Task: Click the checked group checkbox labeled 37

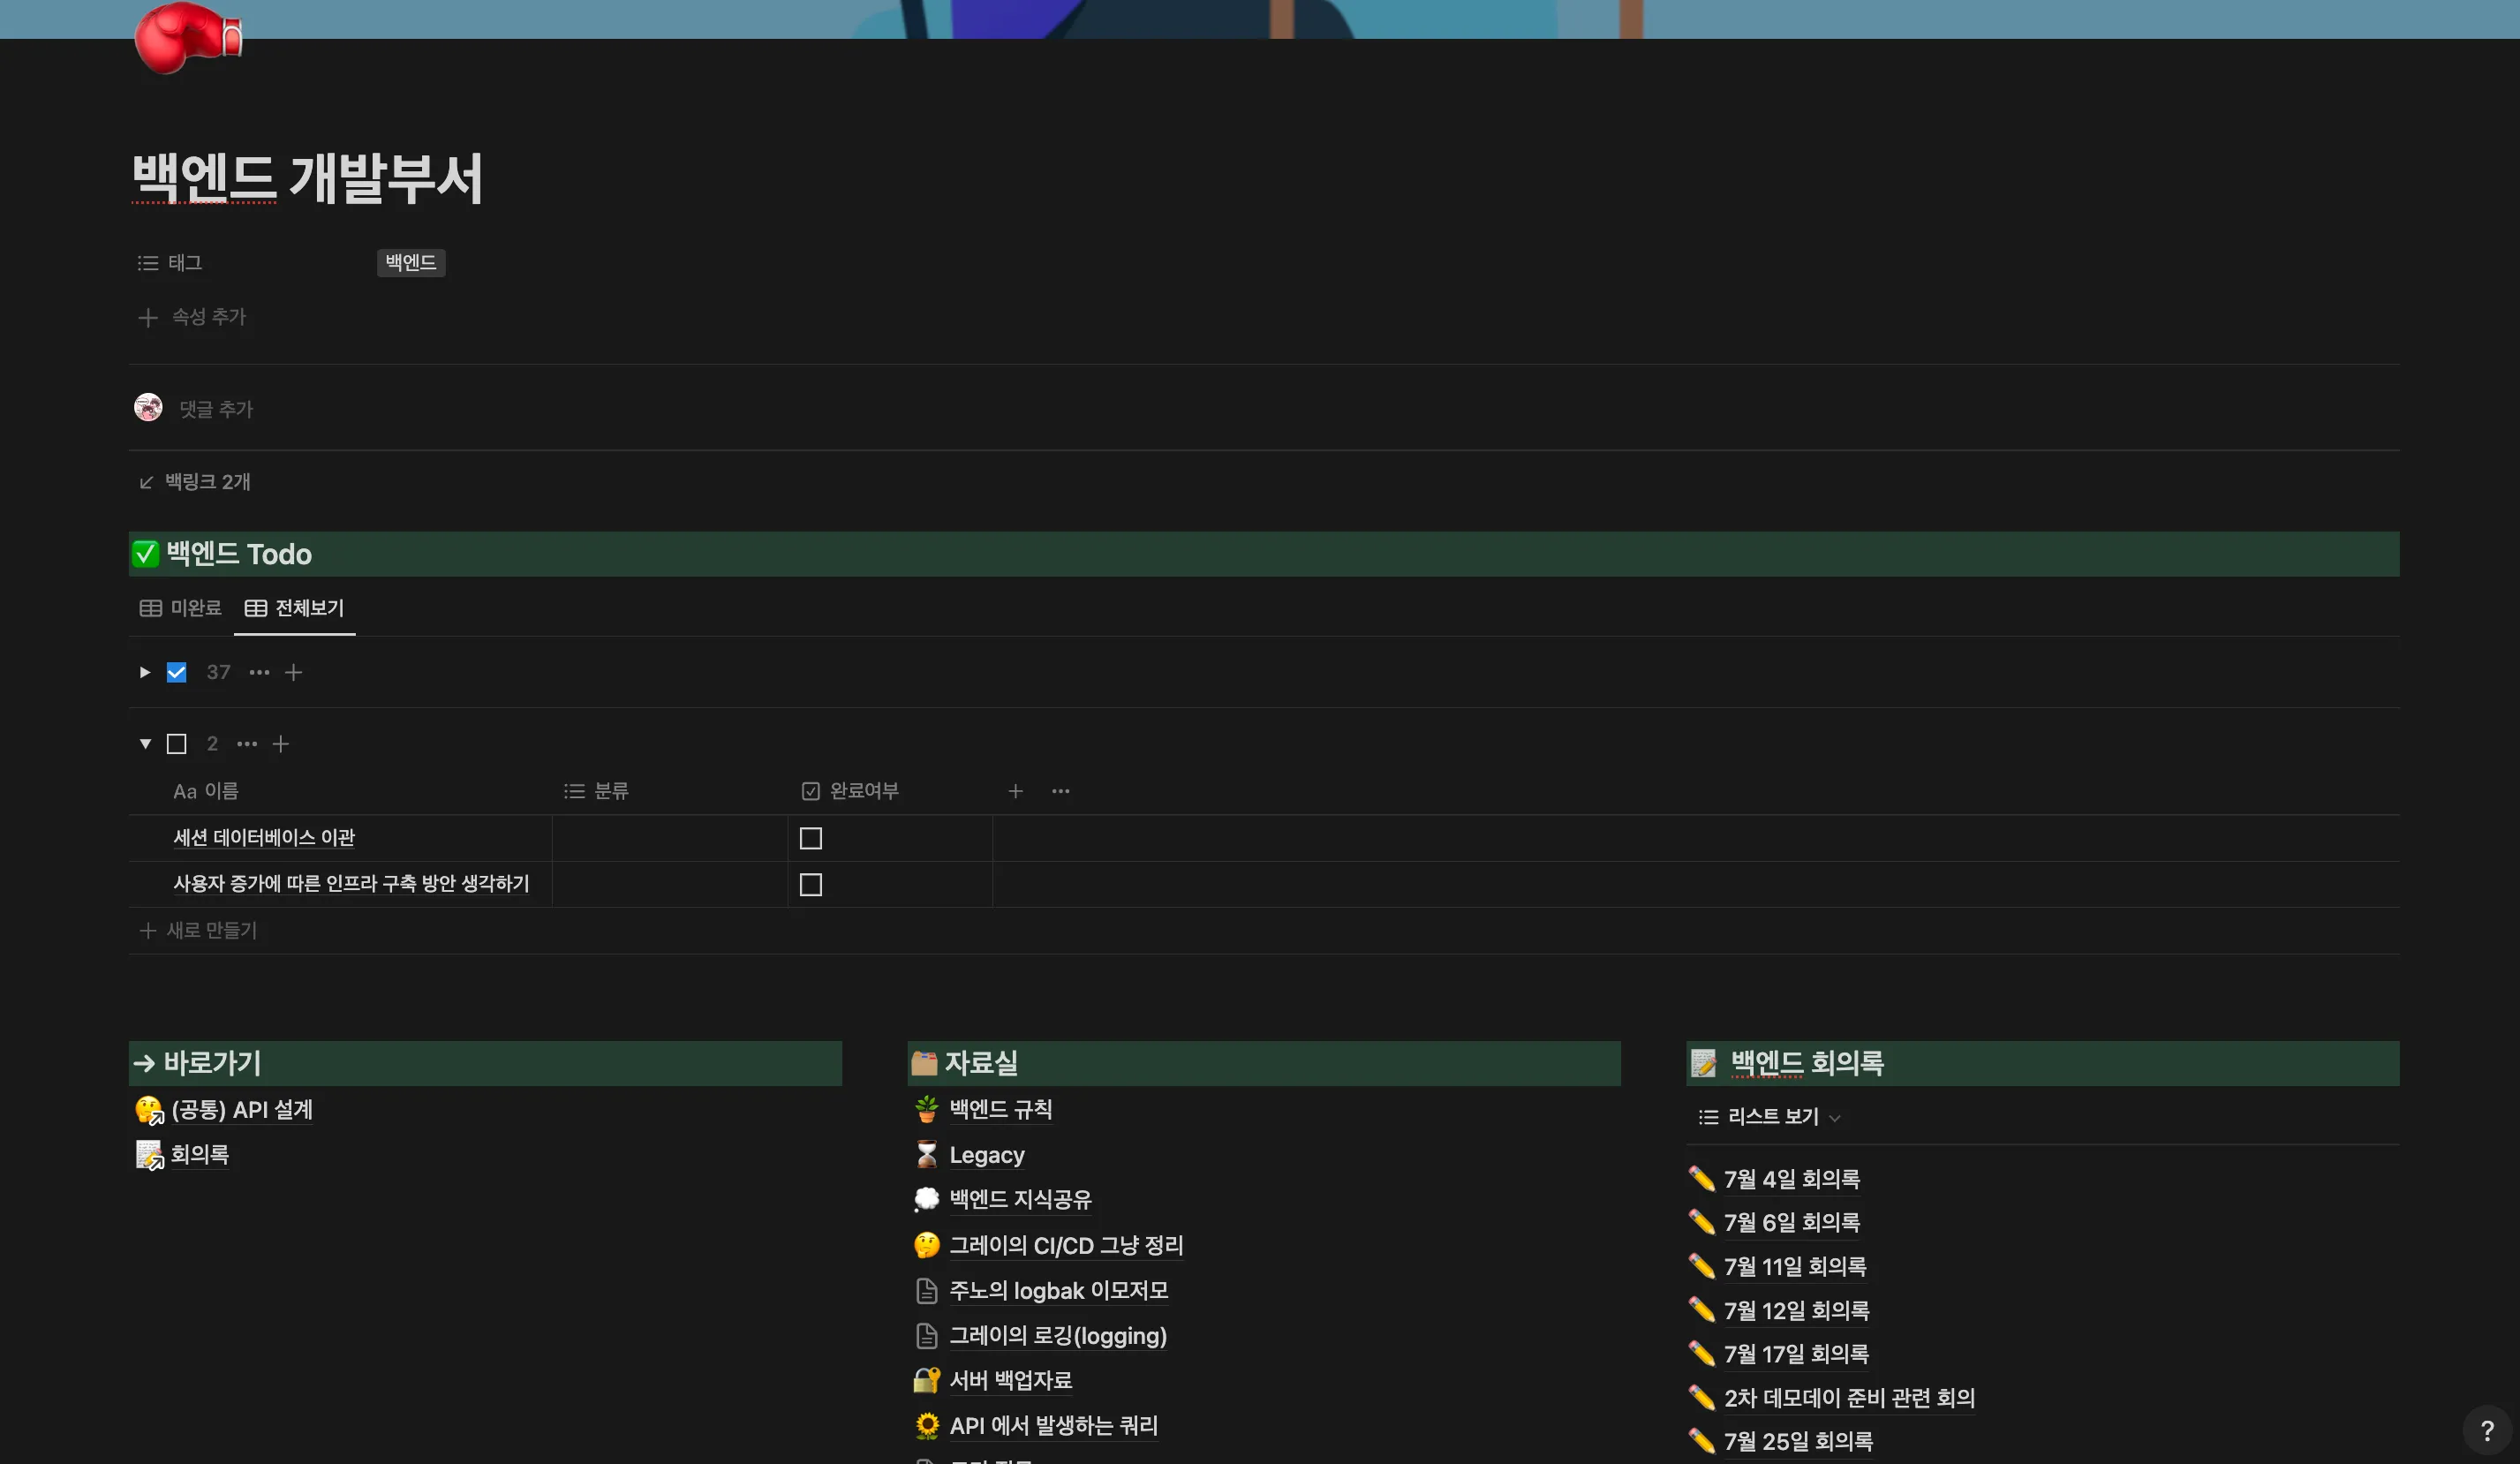Action: coord(176,672)
